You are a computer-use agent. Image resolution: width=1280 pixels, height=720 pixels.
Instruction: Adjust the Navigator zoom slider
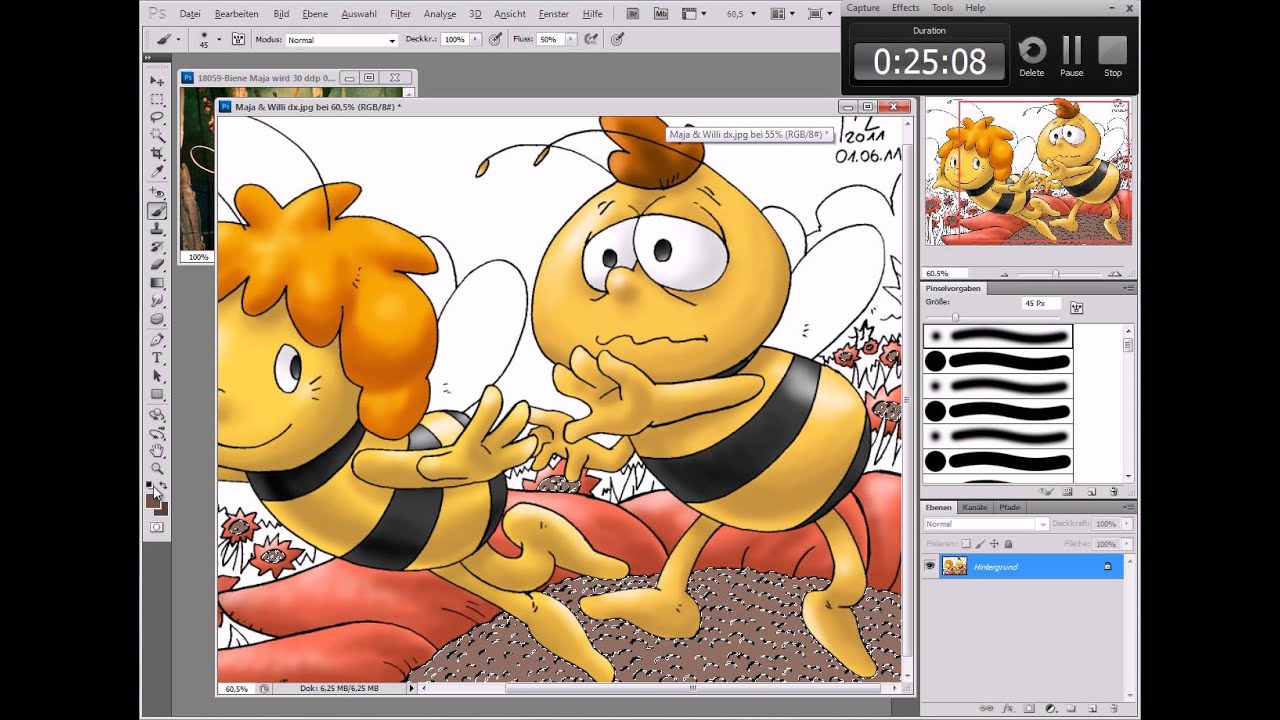coord(1056,273)
